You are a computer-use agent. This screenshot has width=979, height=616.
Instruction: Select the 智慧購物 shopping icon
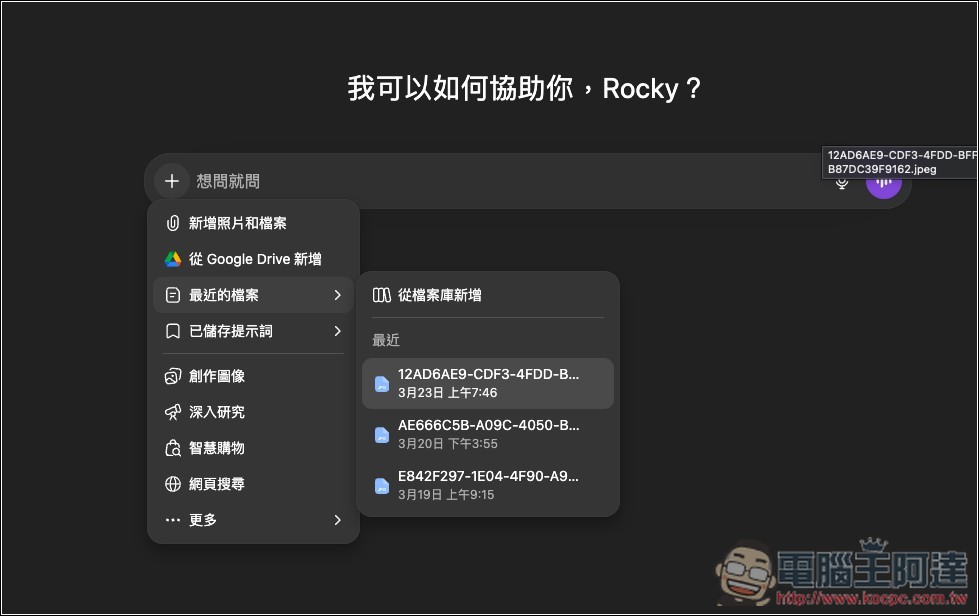(175, 448)
